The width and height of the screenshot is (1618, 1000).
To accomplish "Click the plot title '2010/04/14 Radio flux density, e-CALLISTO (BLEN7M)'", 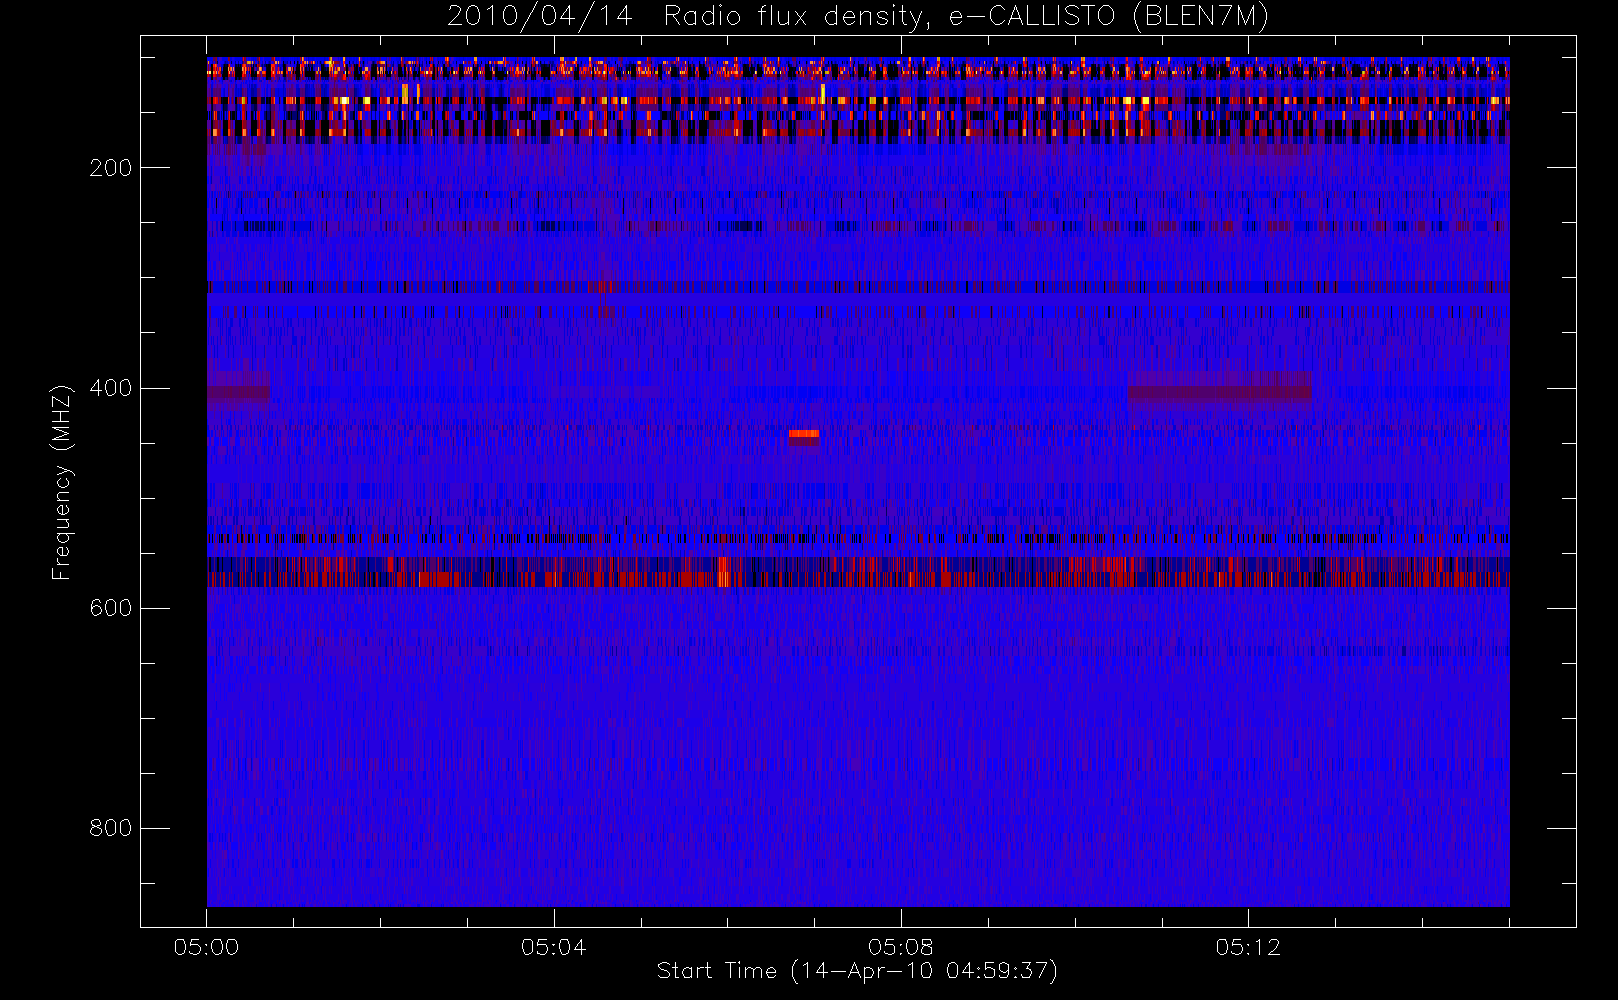I will point(857,17).
